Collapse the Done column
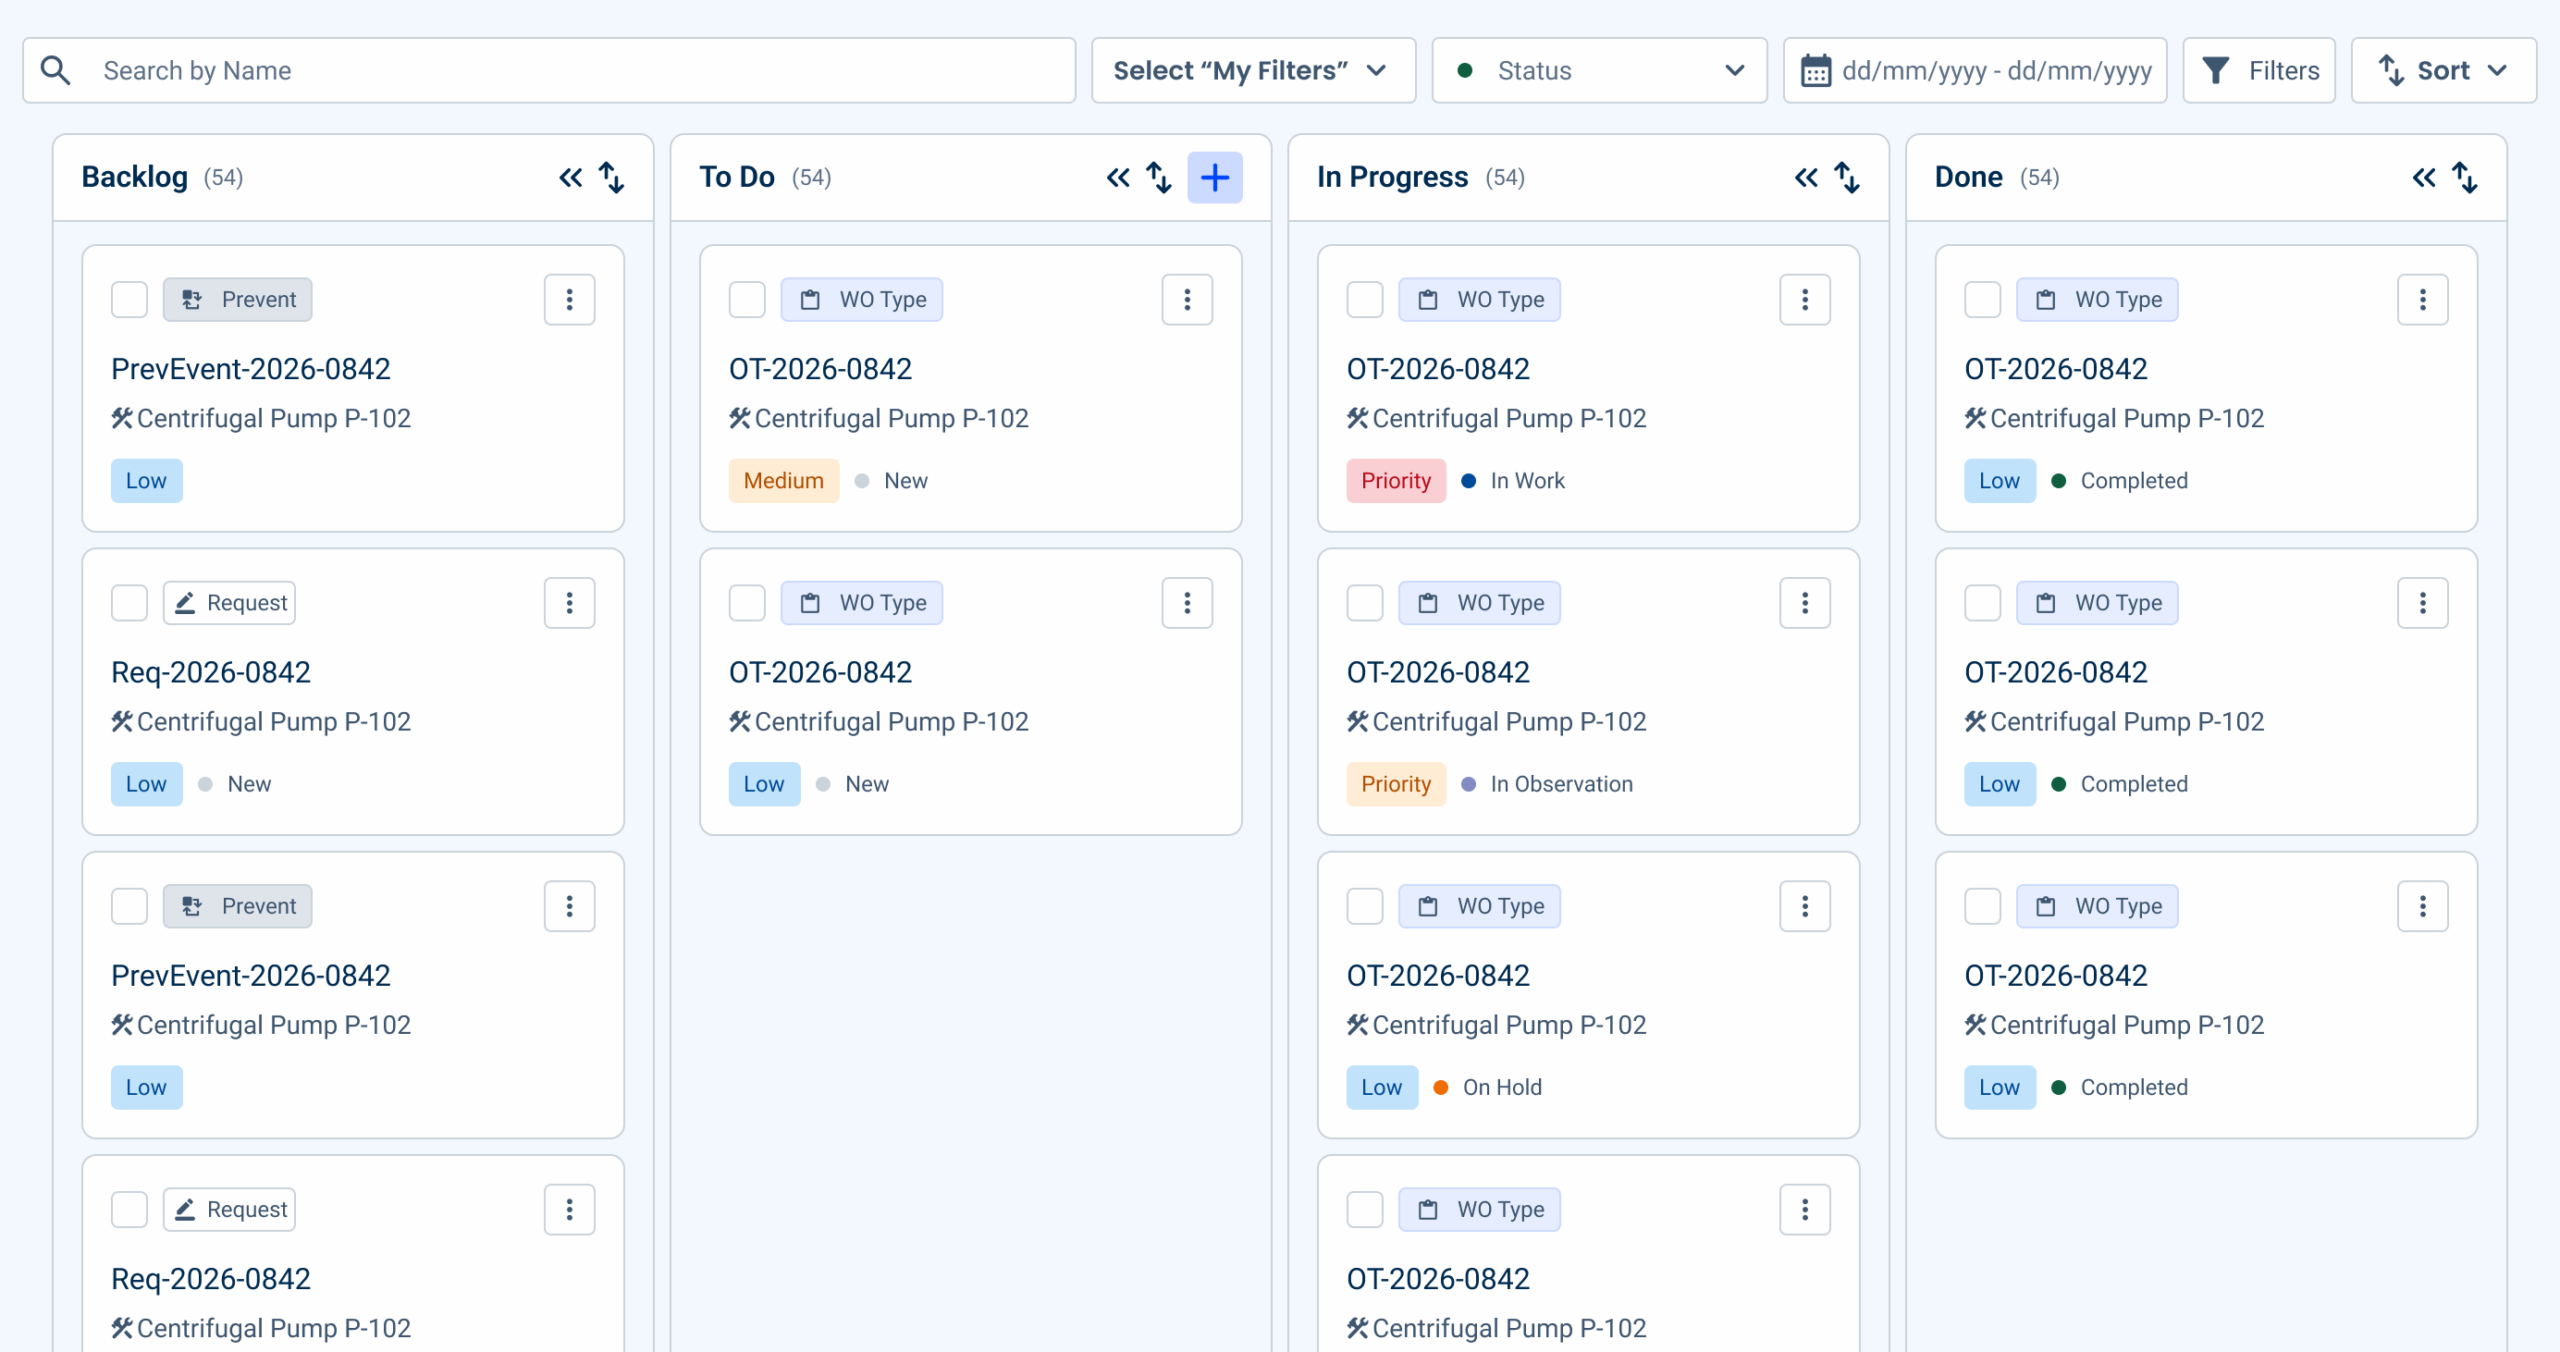The image size is (2560, 1352). (2424, 178)
